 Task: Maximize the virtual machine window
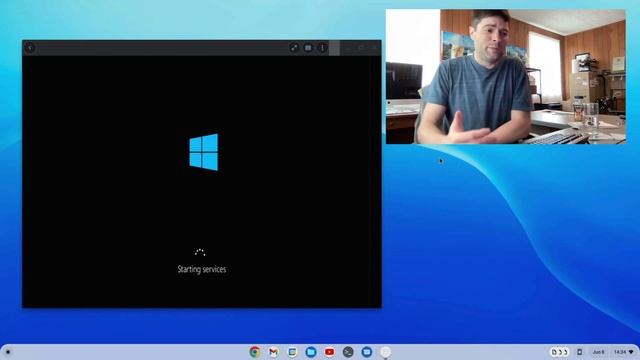(x=361, y=48)
